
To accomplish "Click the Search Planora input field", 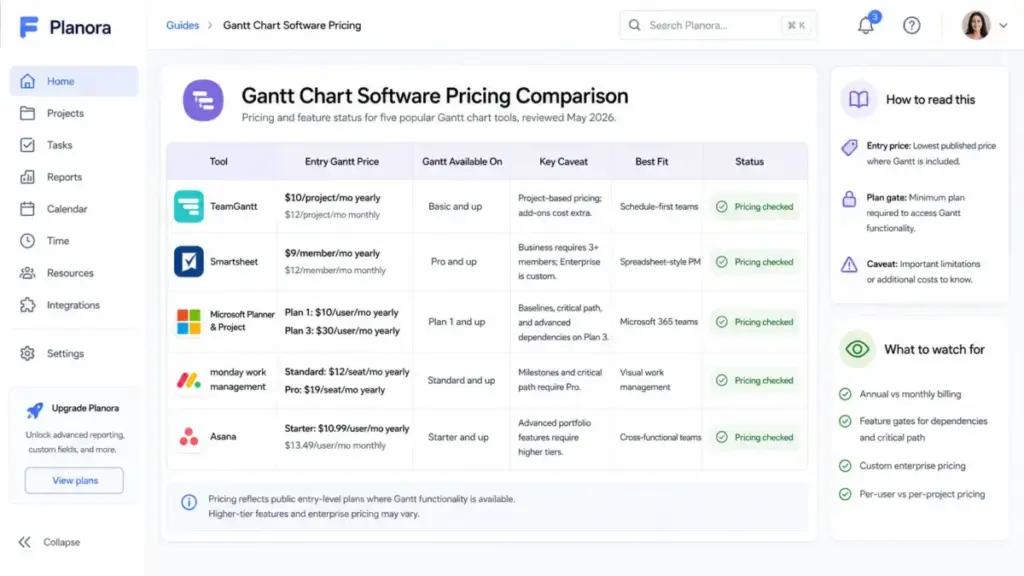I will [x=718, y=25].
